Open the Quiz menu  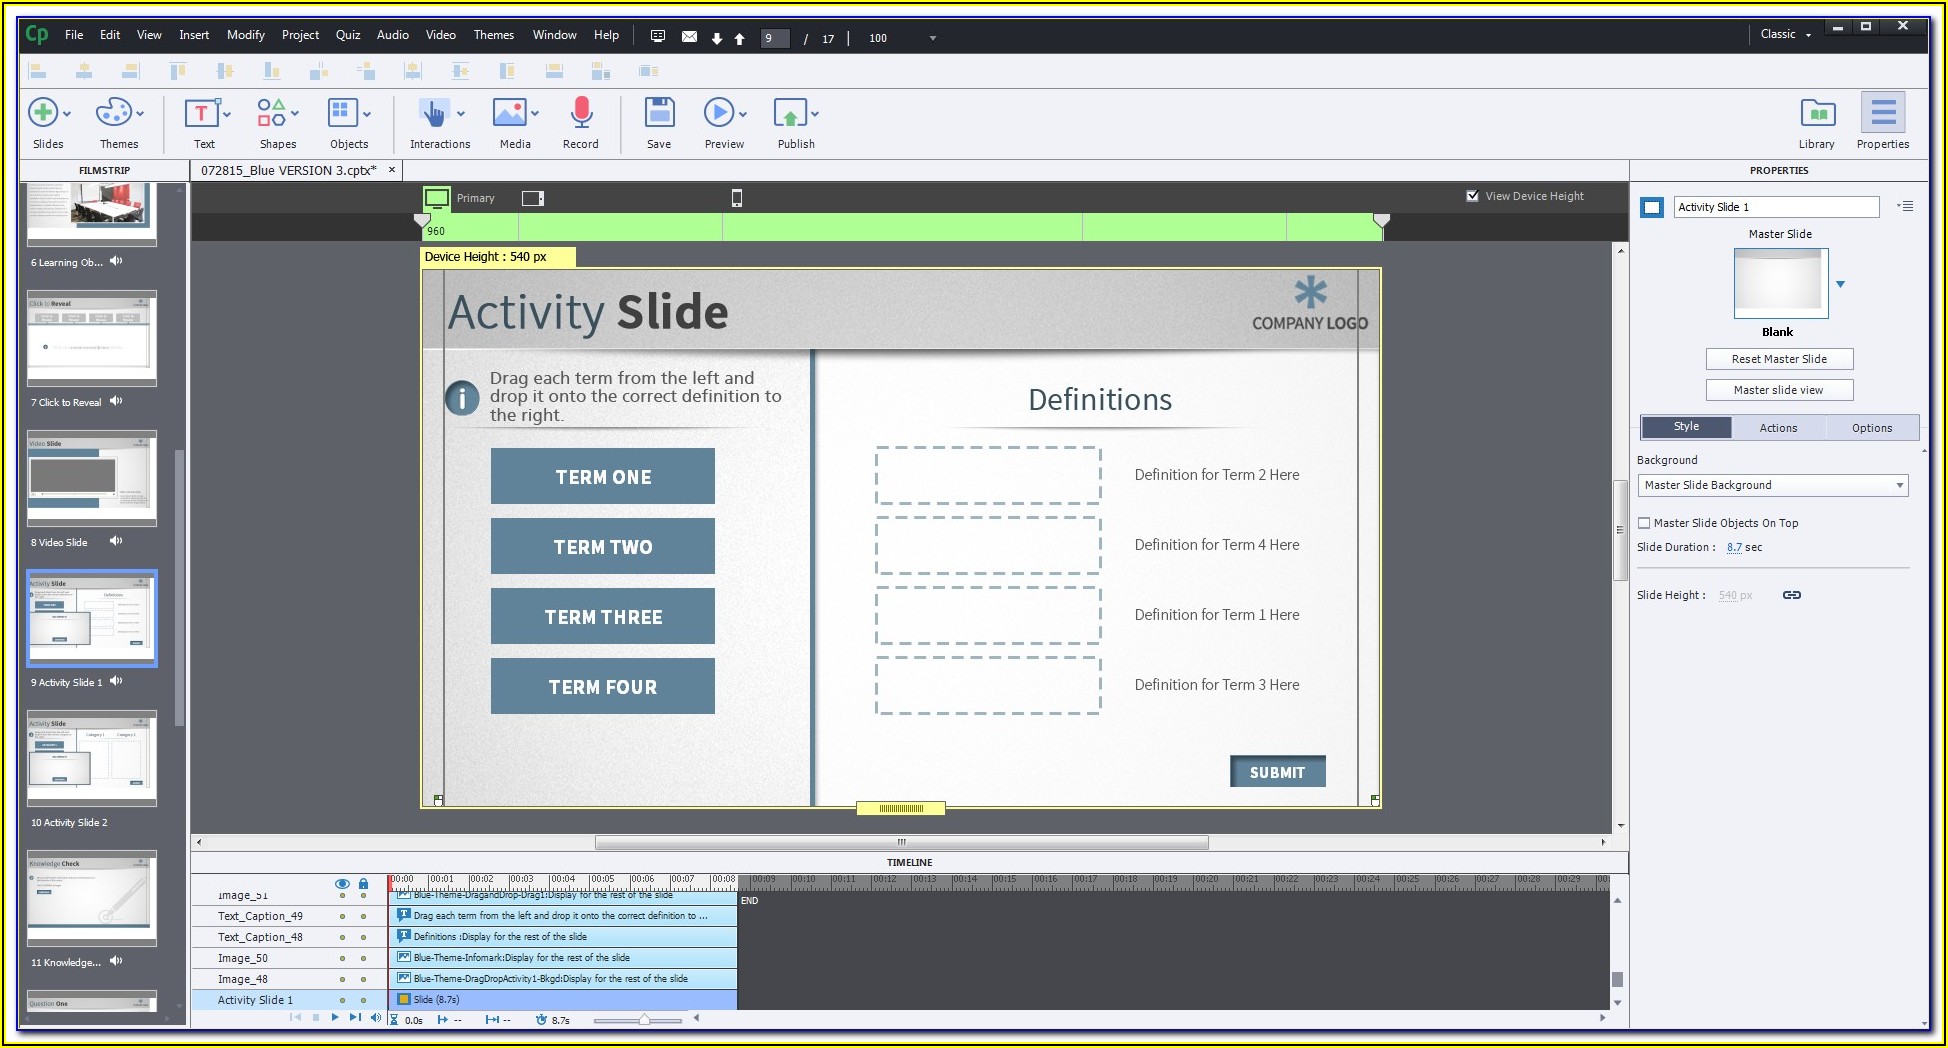click(347, 35)
